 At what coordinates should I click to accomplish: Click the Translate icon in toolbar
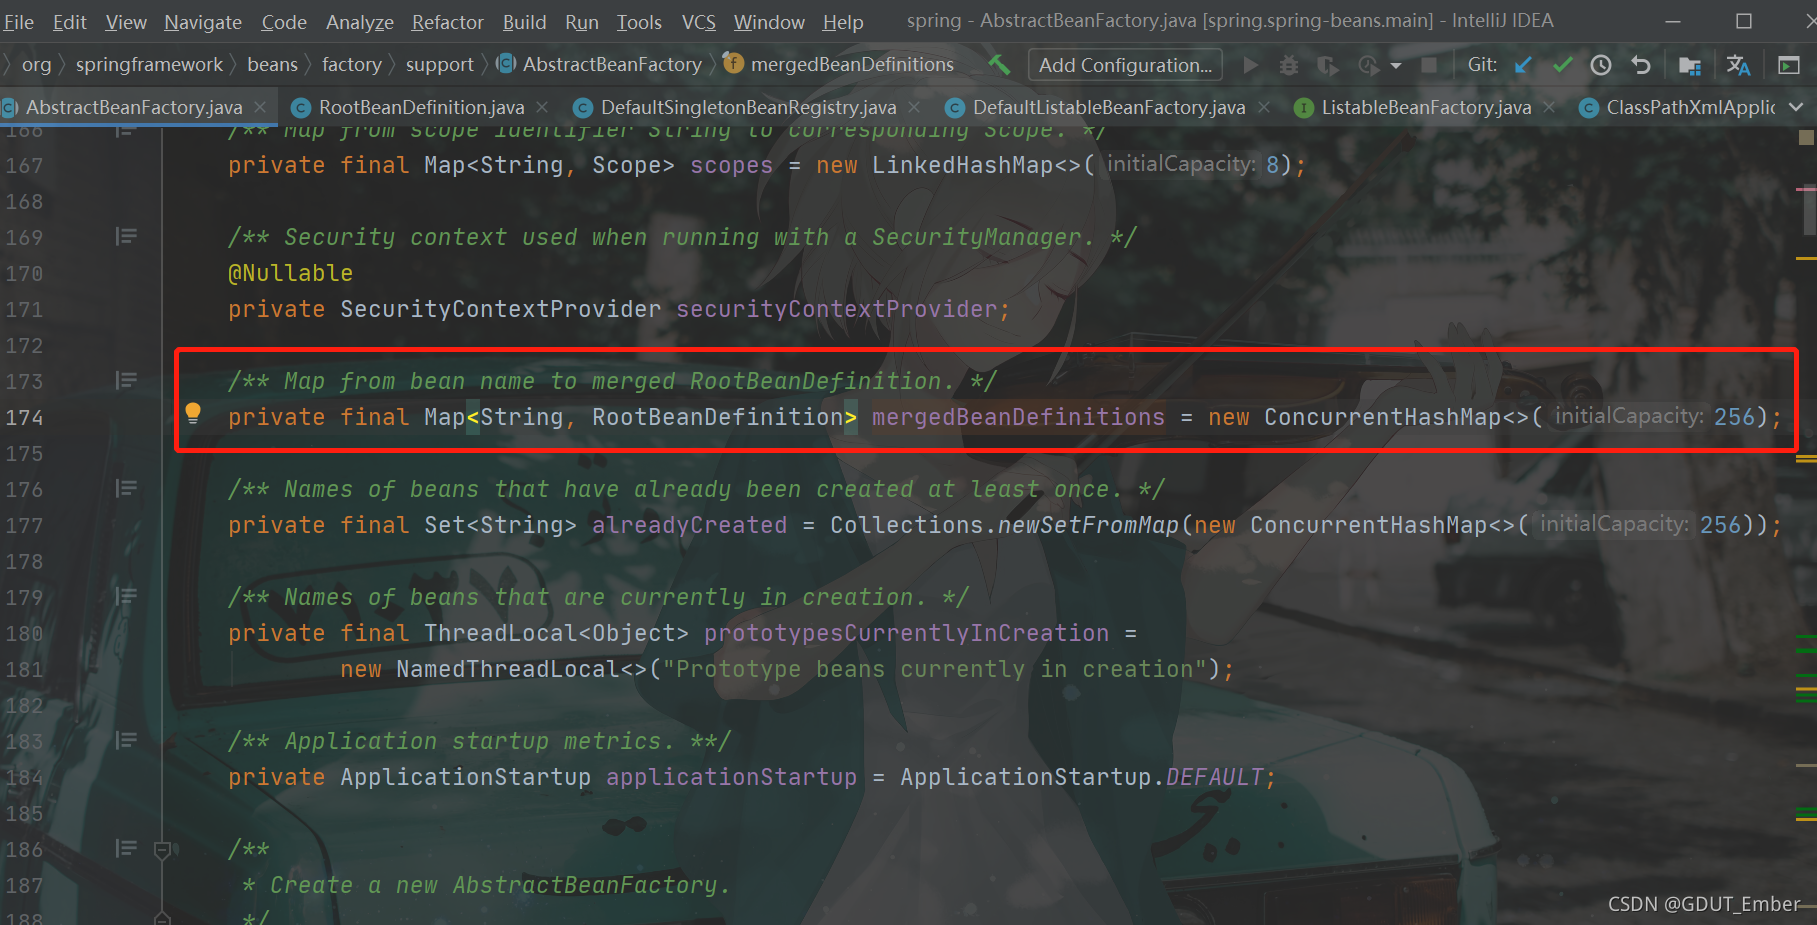(1738, 65)
